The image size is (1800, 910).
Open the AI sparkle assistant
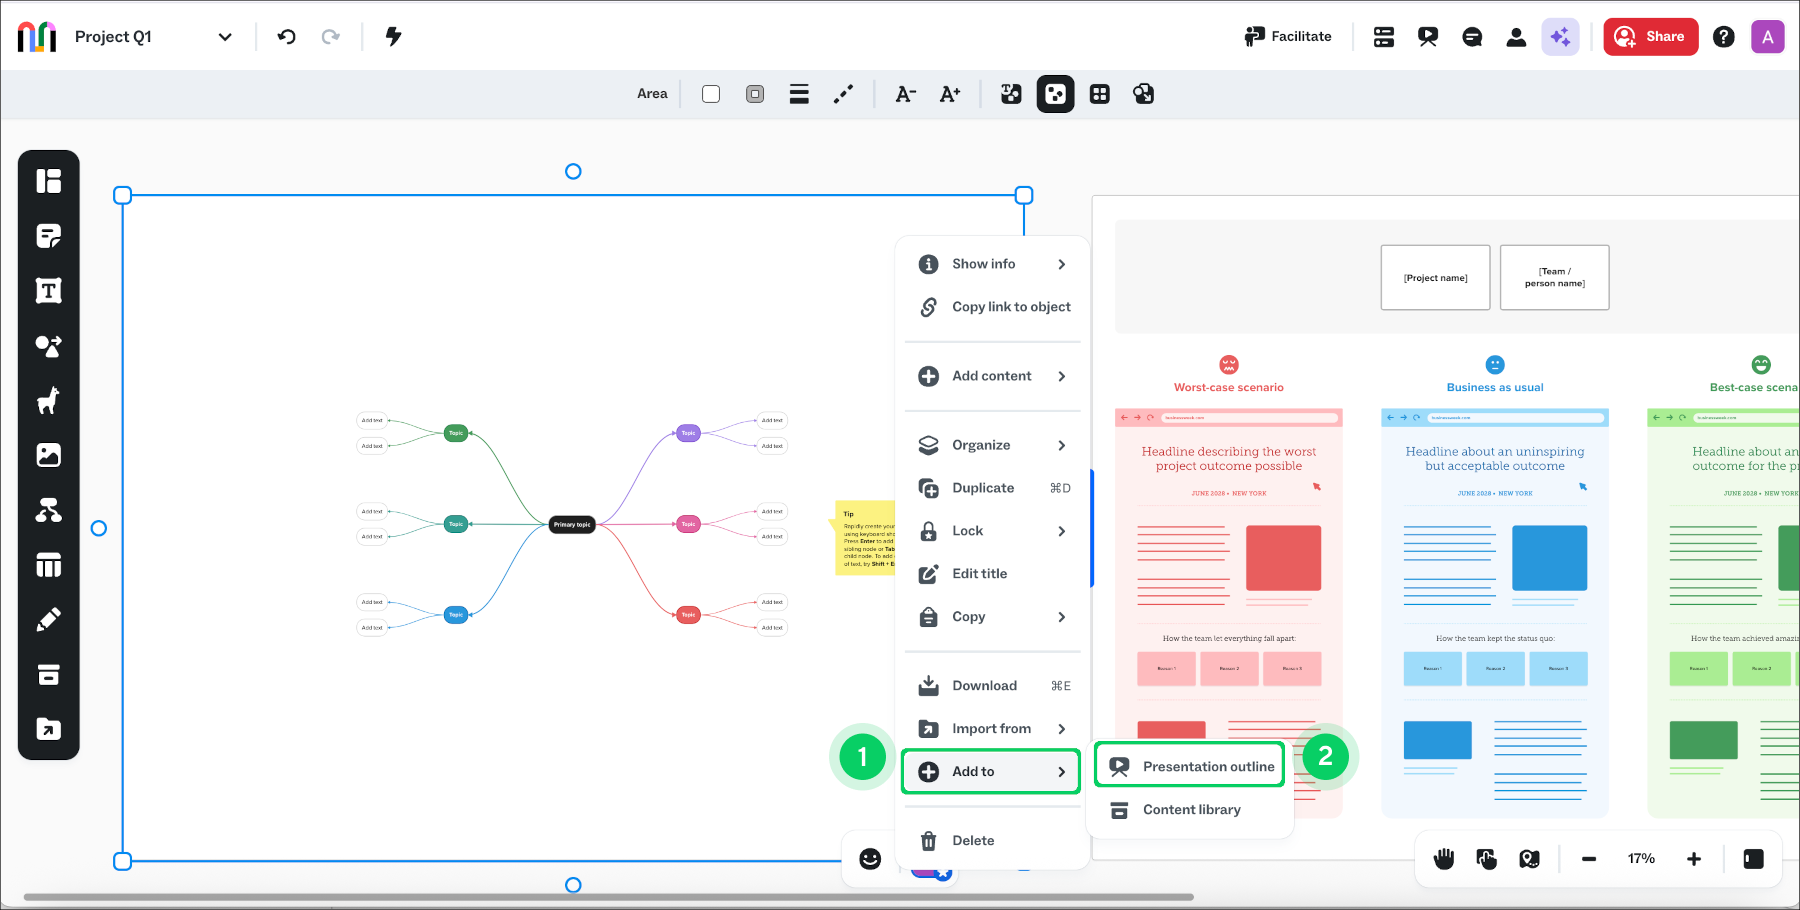[1560, 37]
